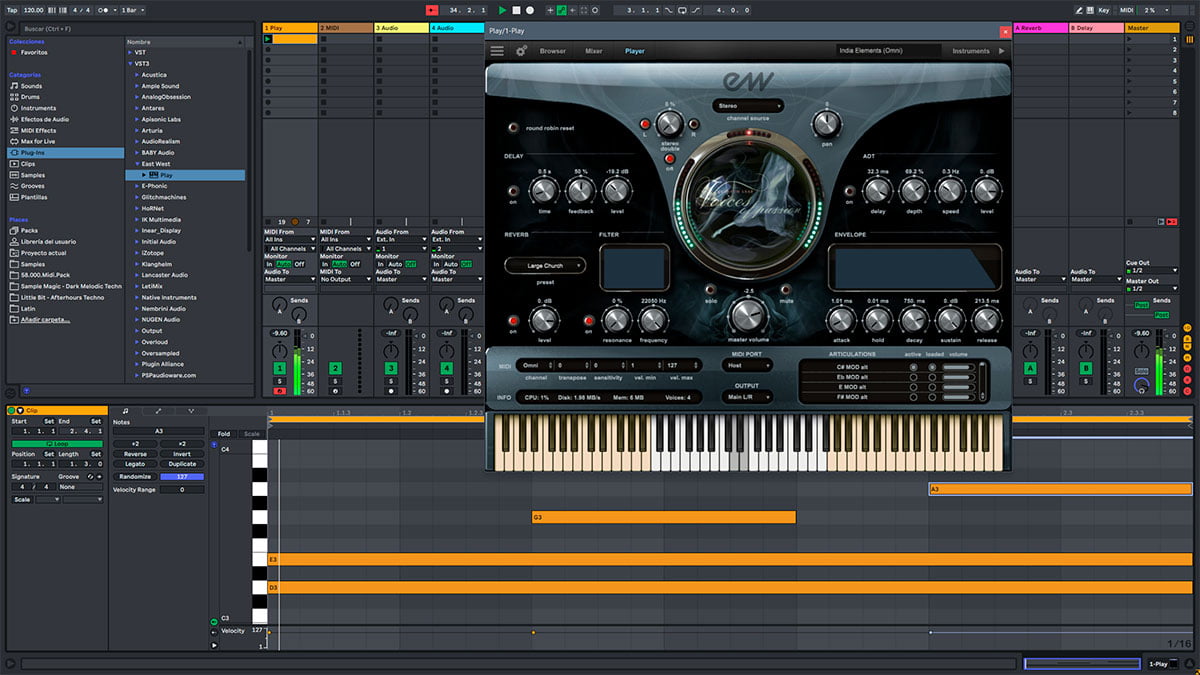Click the green automation arm button
Viewport: 1200px width, 675px height.
(561, 10)
